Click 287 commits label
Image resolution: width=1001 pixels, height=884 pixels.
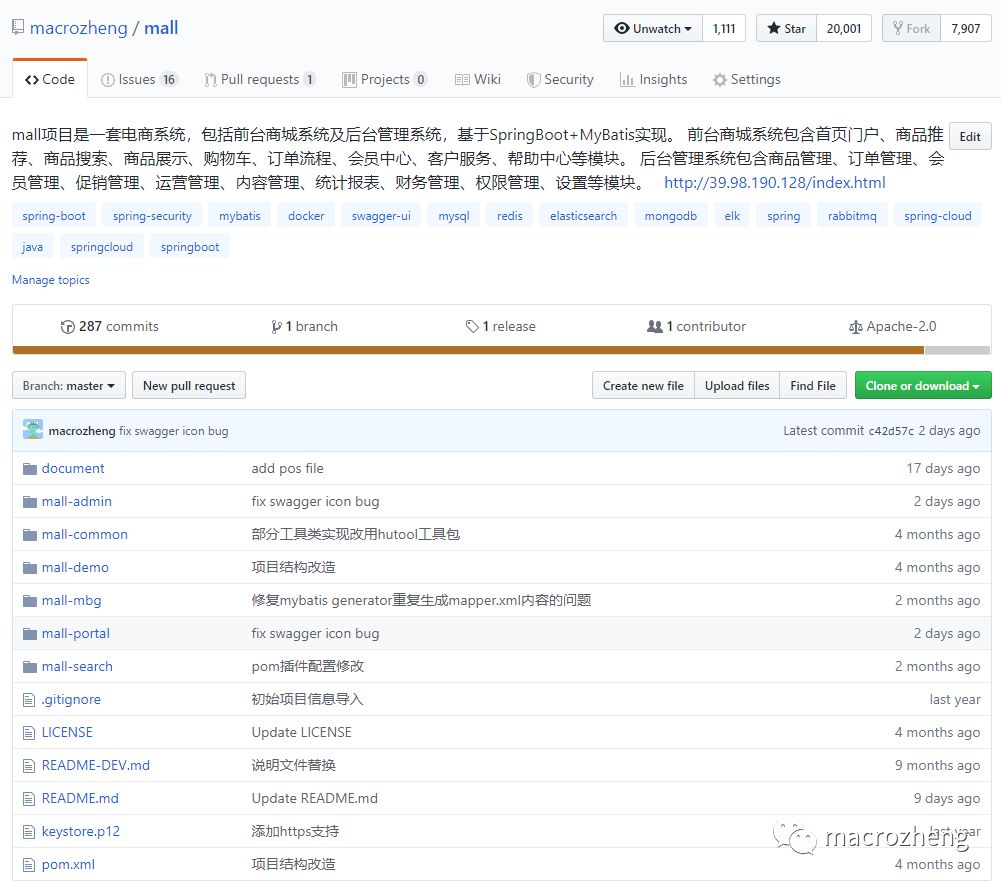118,326
